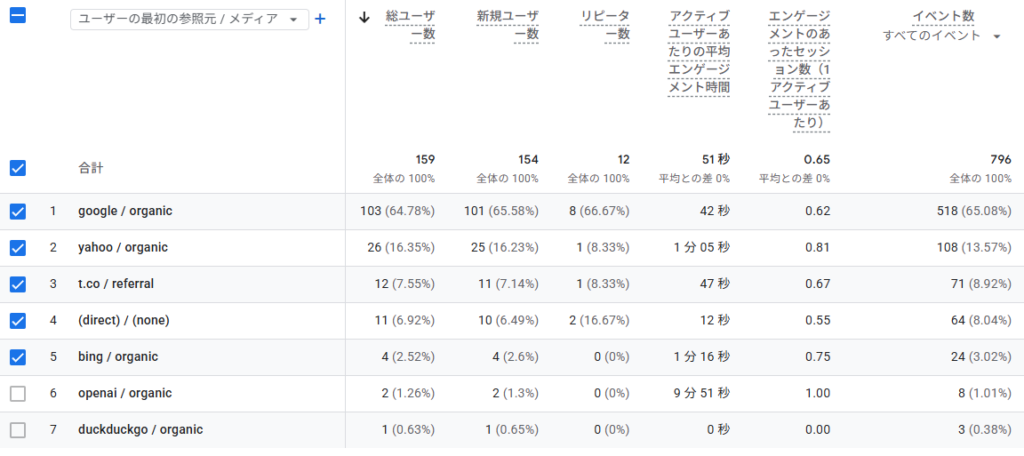Click total users value 12 (7.55%)
Viewport: 1024px width, 456px height.
404,284
